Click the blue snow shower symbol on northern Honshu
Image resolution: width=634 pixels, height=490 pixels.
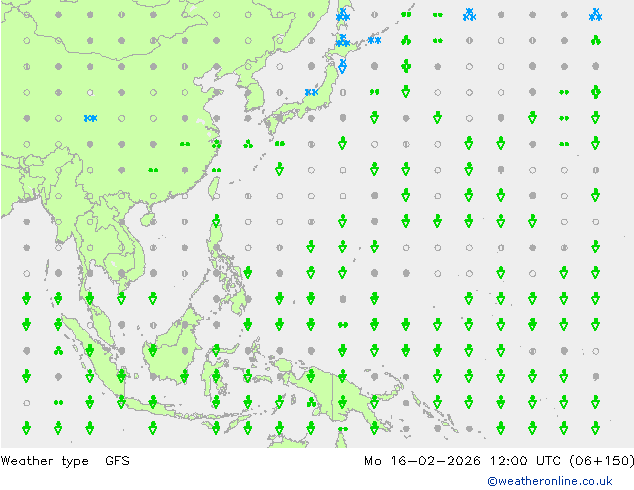(342, 66)
